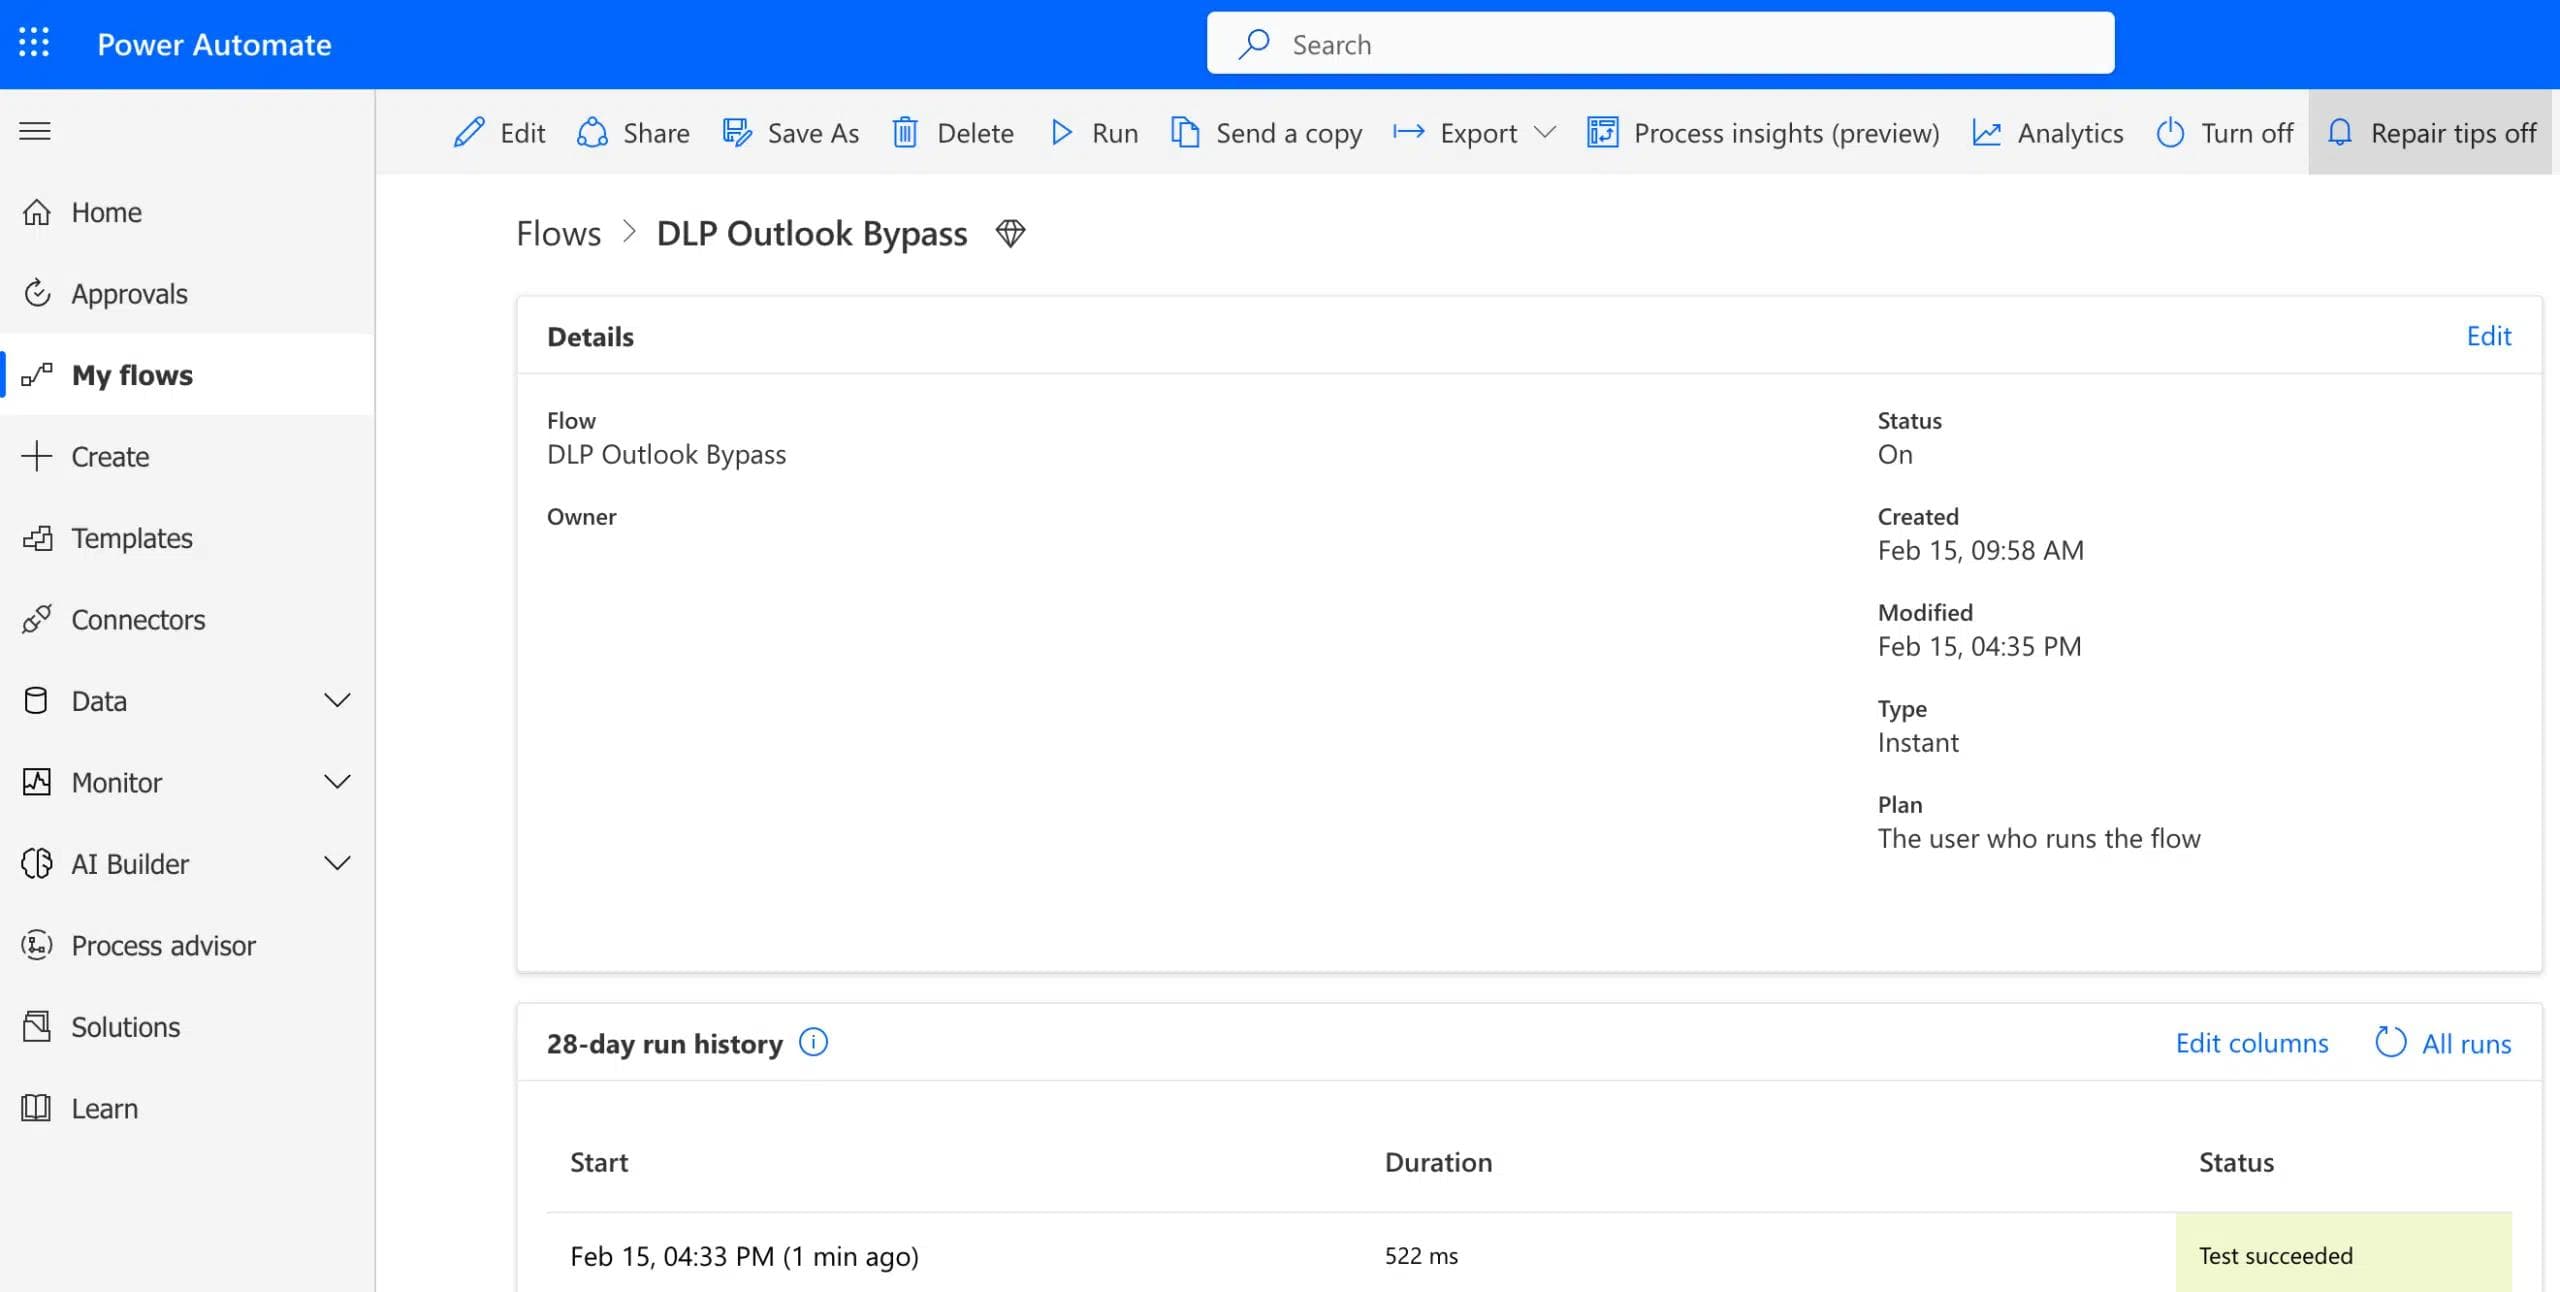The height and width of the screenshot is (1292, 2560).
Task: Open Templates from left navigation
Action: click(x=131, y=538)
